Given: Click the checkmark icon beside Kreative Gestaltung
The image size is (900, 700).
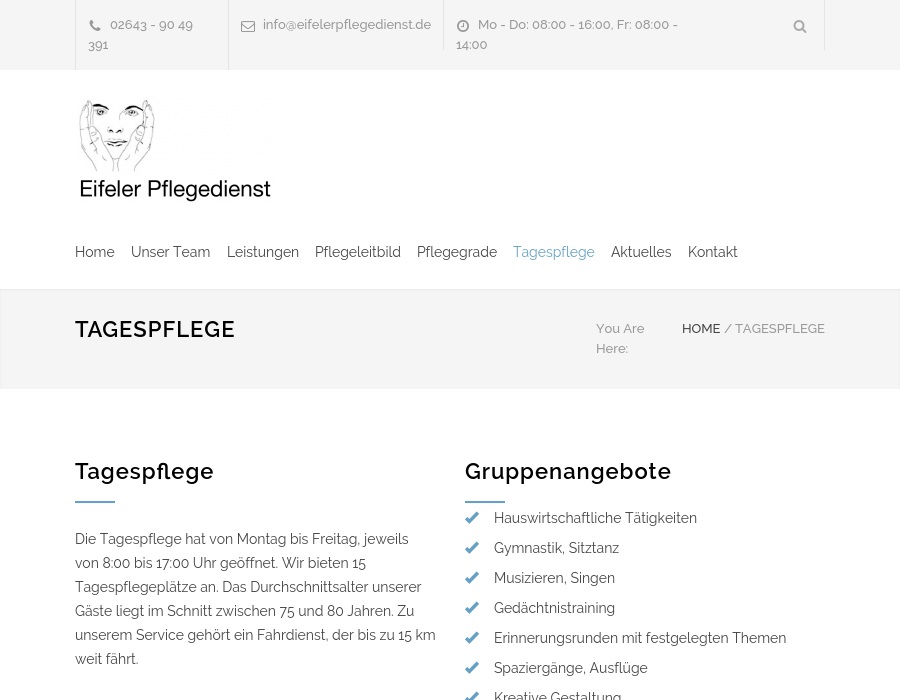Looking at the screenshot, I should tap(472, 694).
